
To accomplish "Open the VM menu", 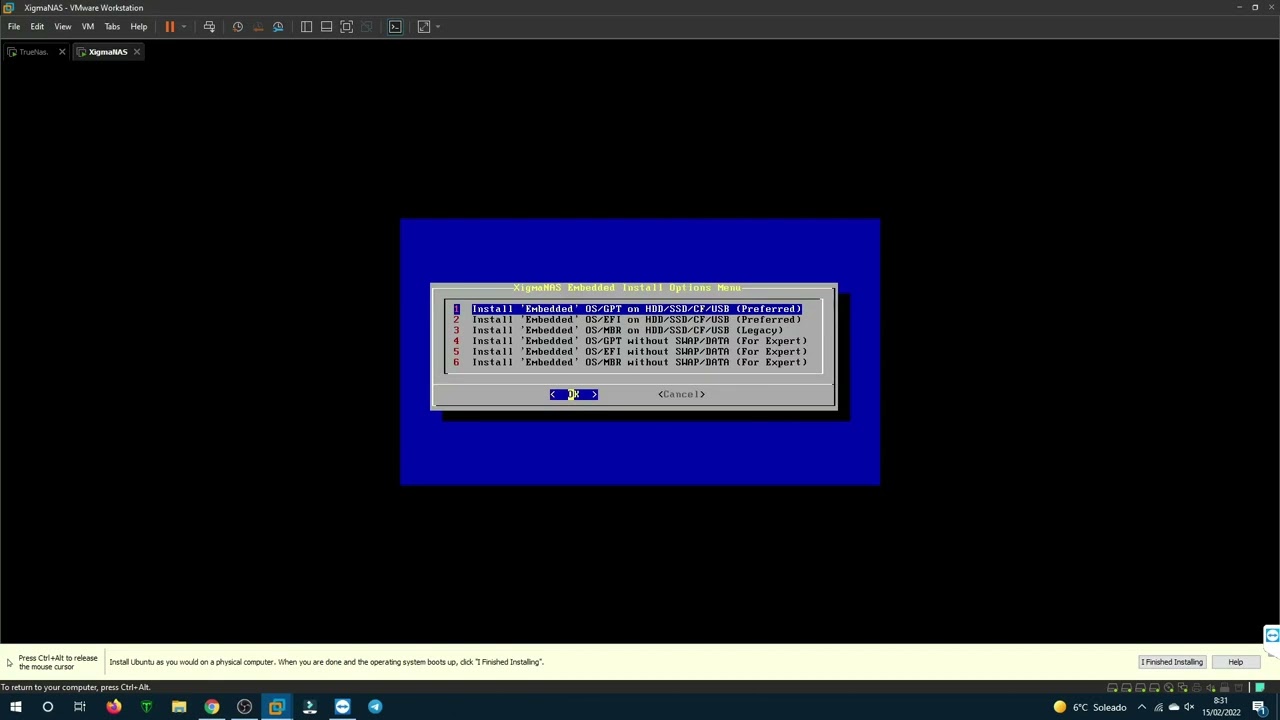I will coord(88,27).
